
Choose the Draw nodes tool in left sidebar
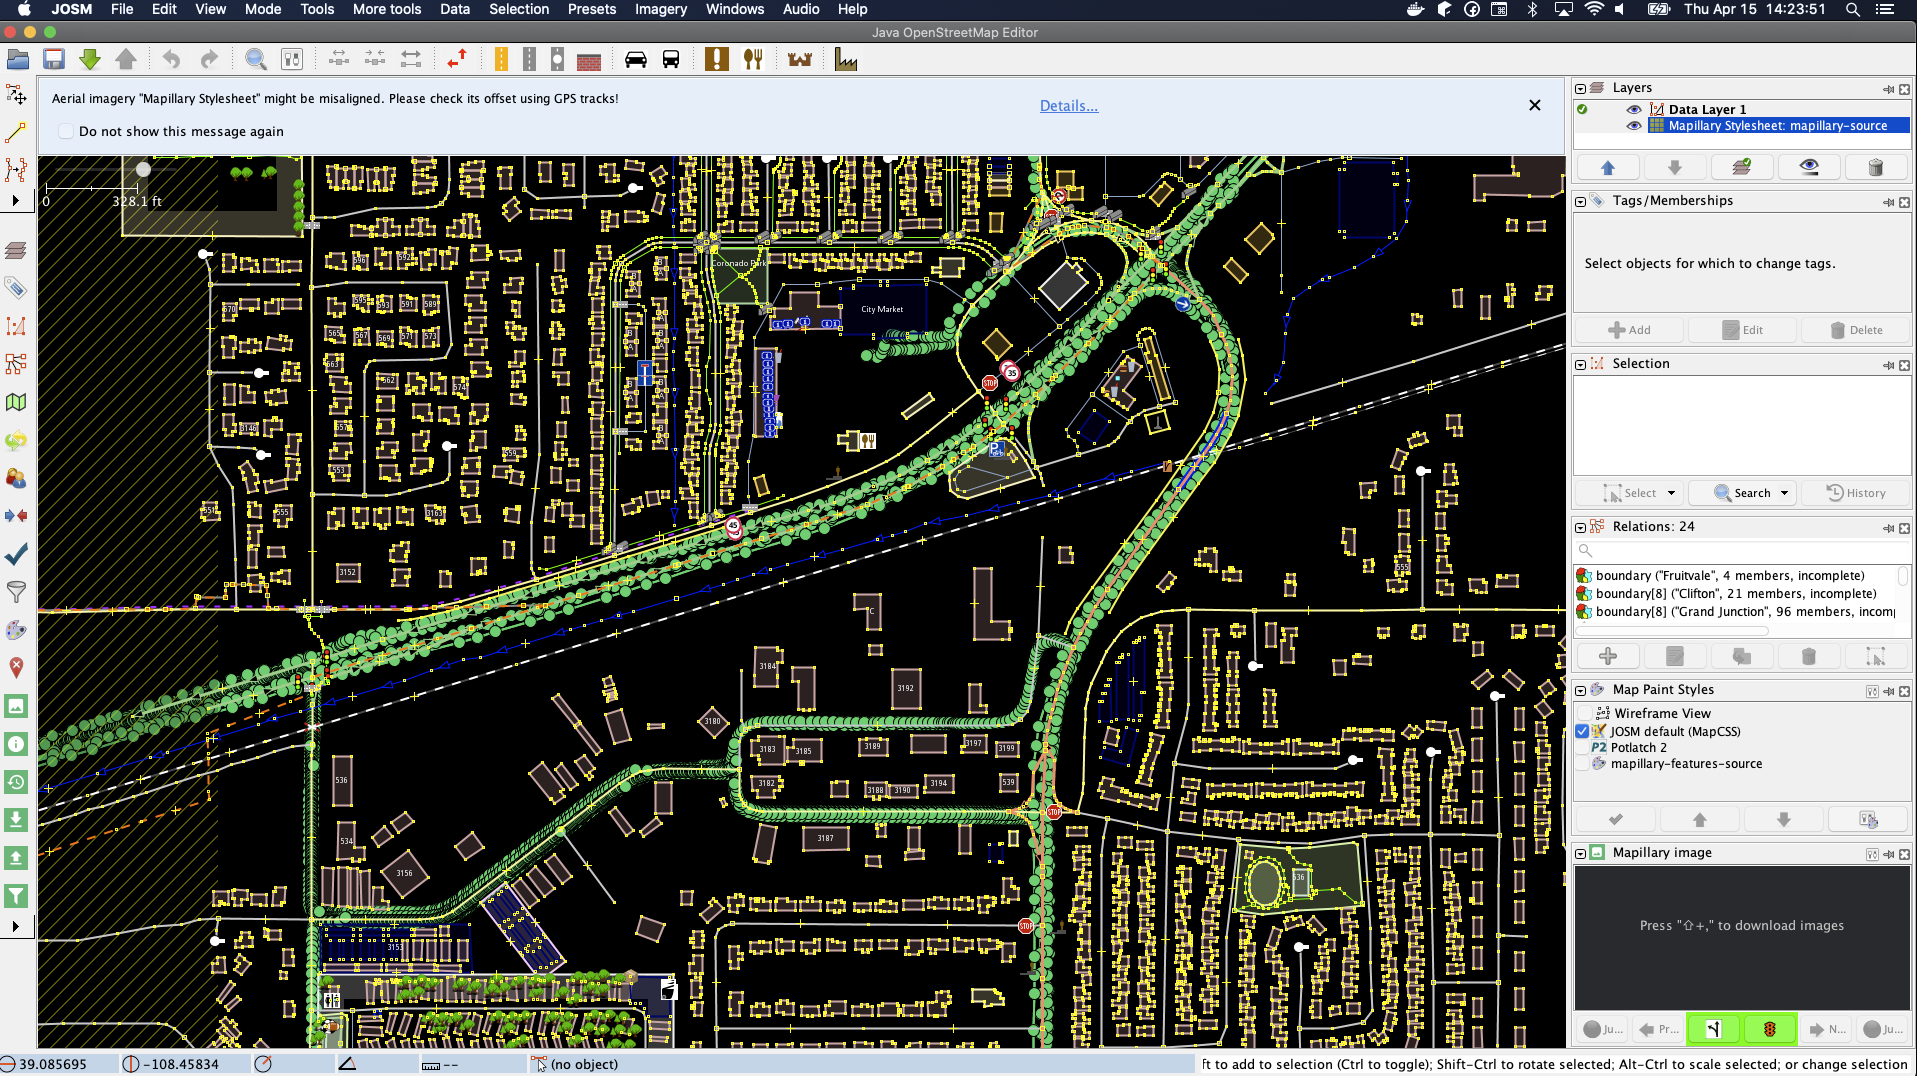click(x=16, y=133)
